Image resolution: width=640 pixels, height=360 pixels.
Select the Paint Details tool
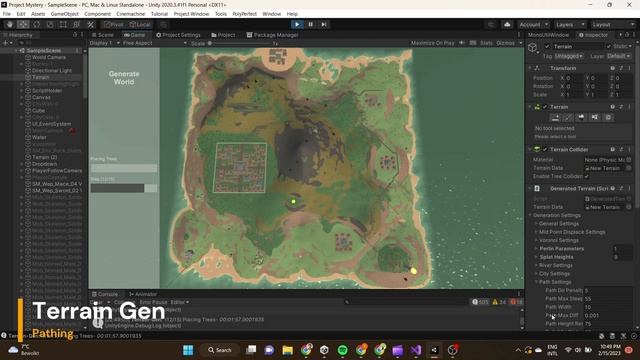pos(595,118)
